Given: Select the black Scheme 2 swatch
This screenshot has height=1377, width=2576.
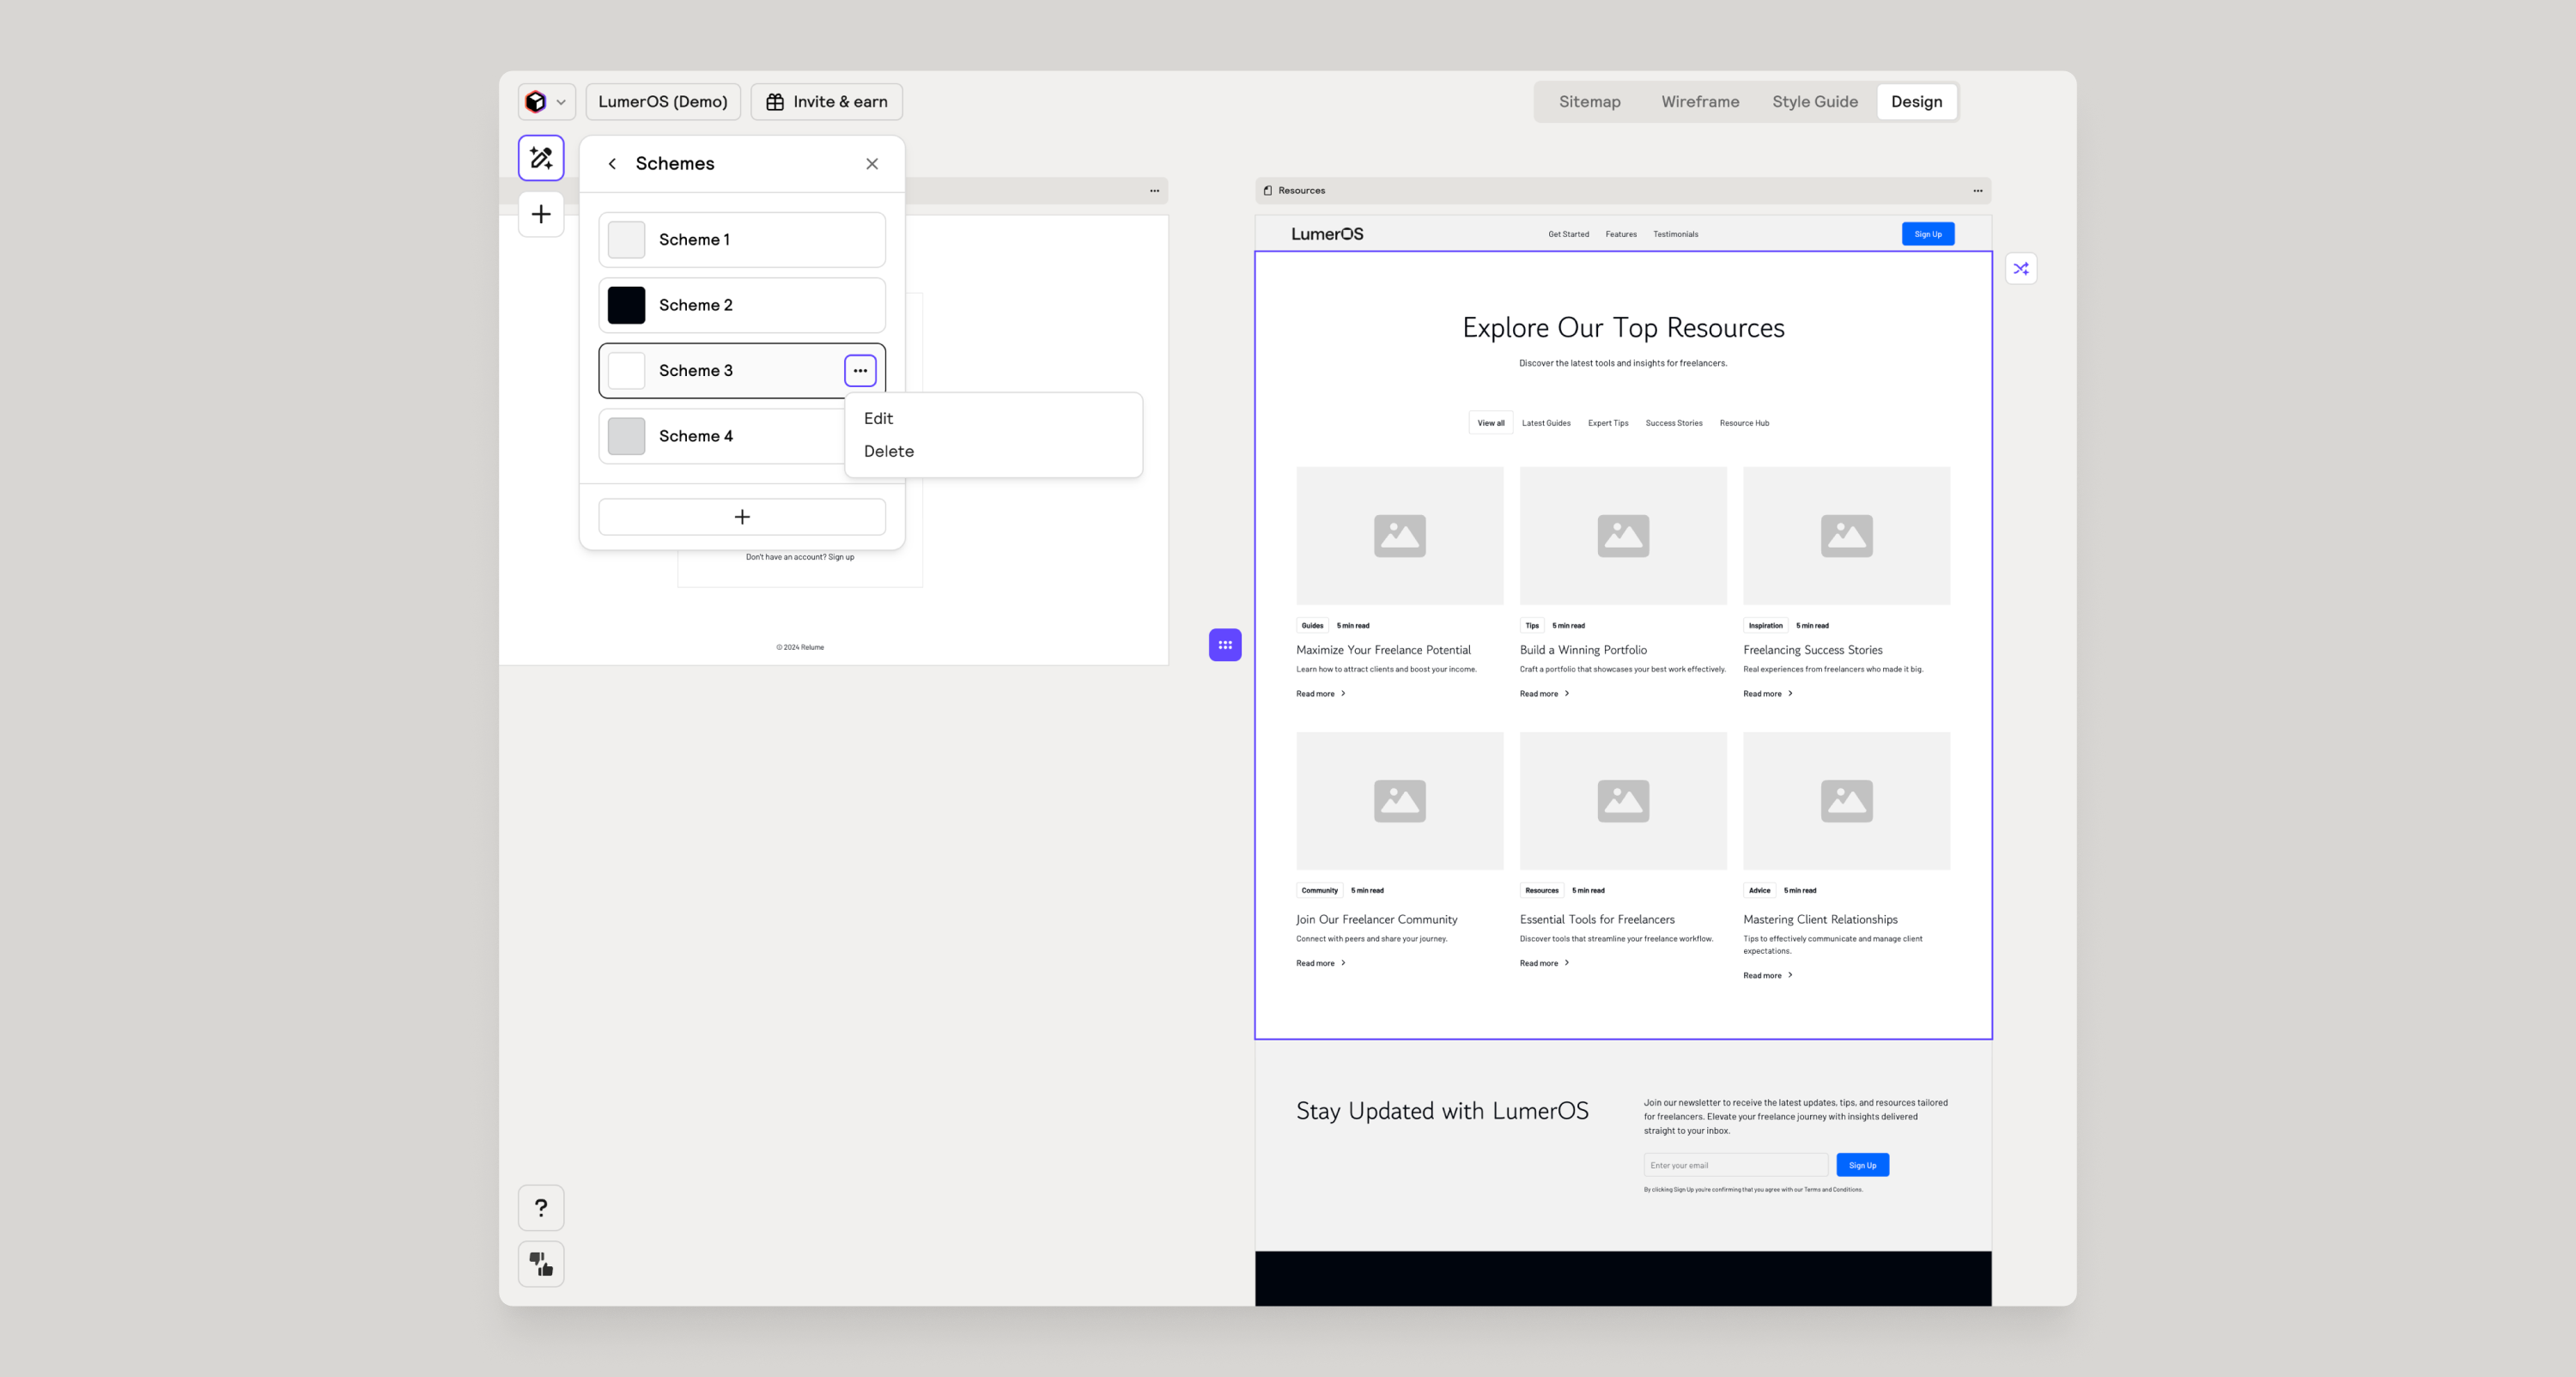Looking at the screenshot, I should [x=627, y=305].
